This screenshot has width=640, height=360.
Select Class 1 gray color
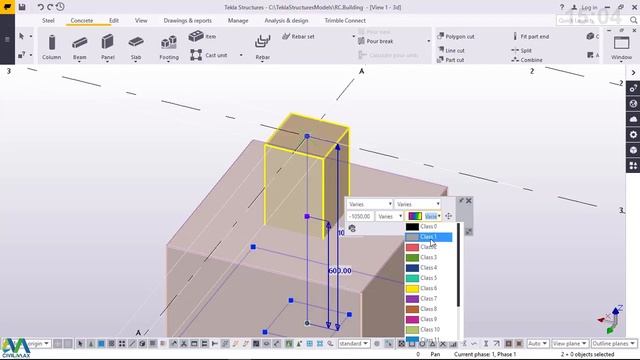[x=429, y=237]
